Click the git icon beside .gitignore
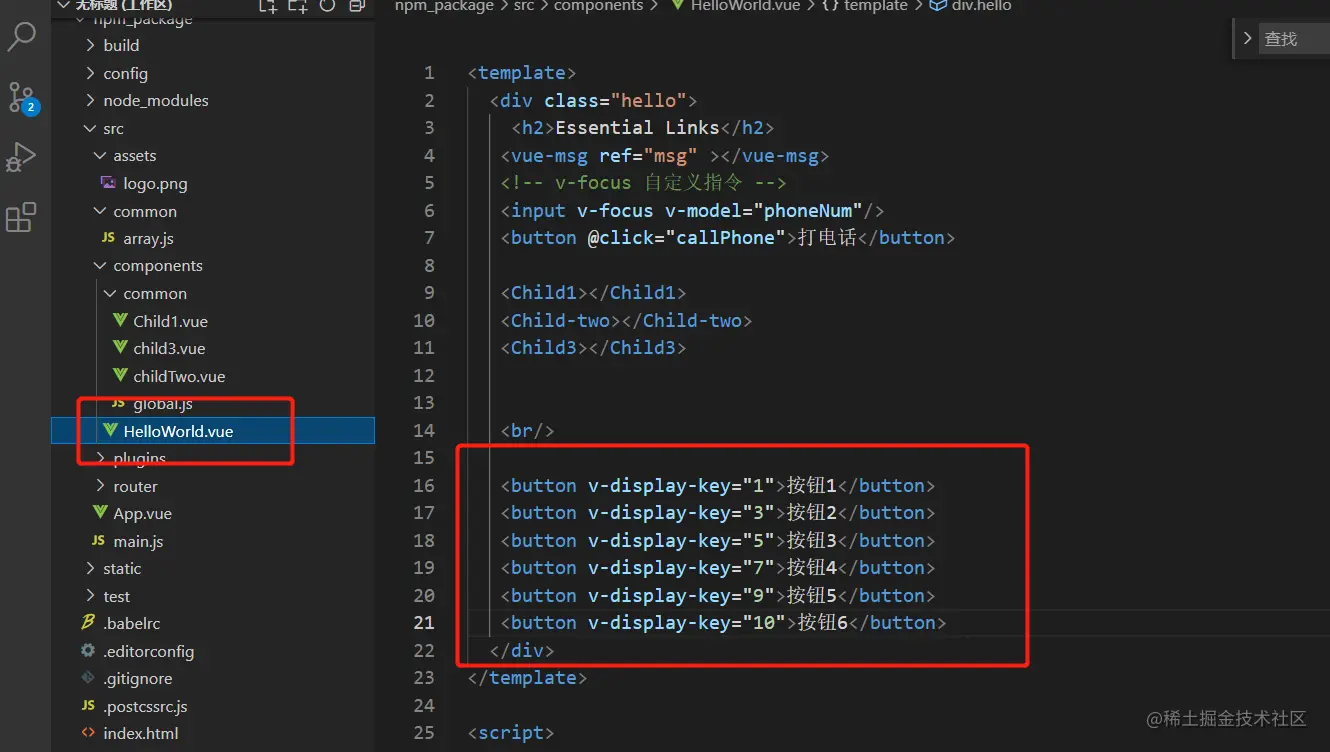This screenshot has width=1330, height=752. click(88, 678)
